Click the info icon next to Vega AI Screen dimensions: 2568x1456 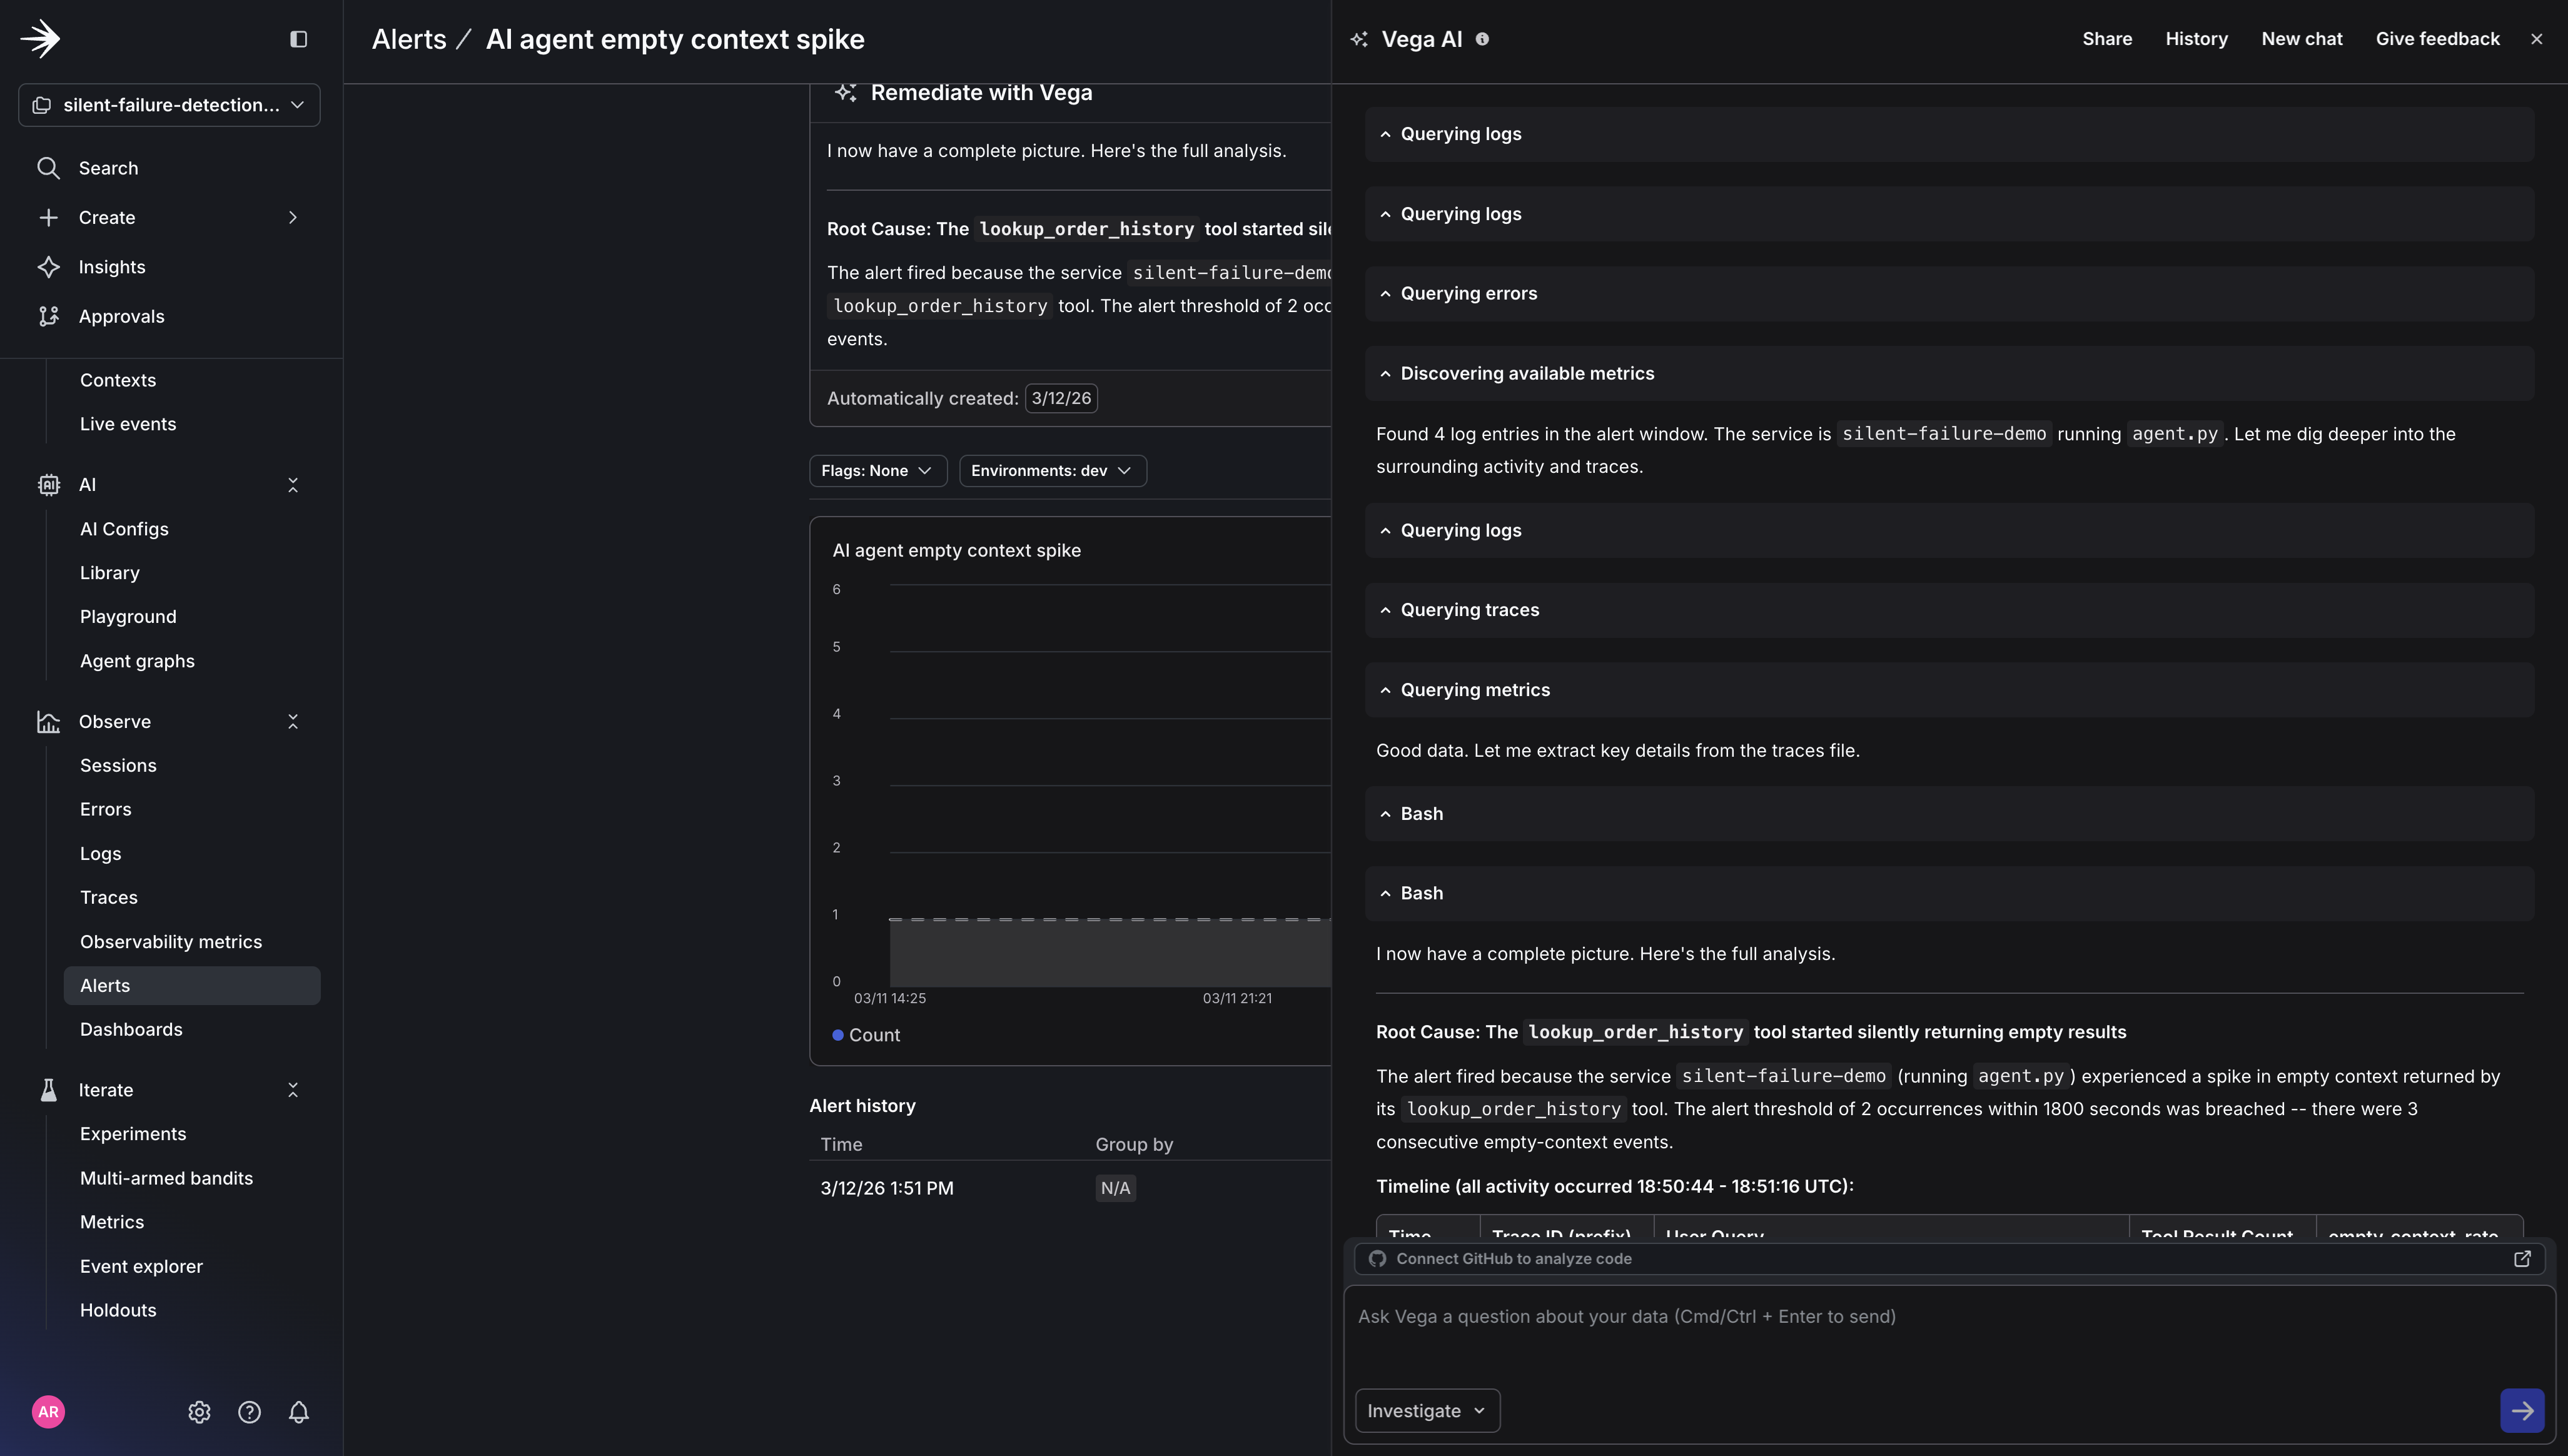pos(1483,38)
